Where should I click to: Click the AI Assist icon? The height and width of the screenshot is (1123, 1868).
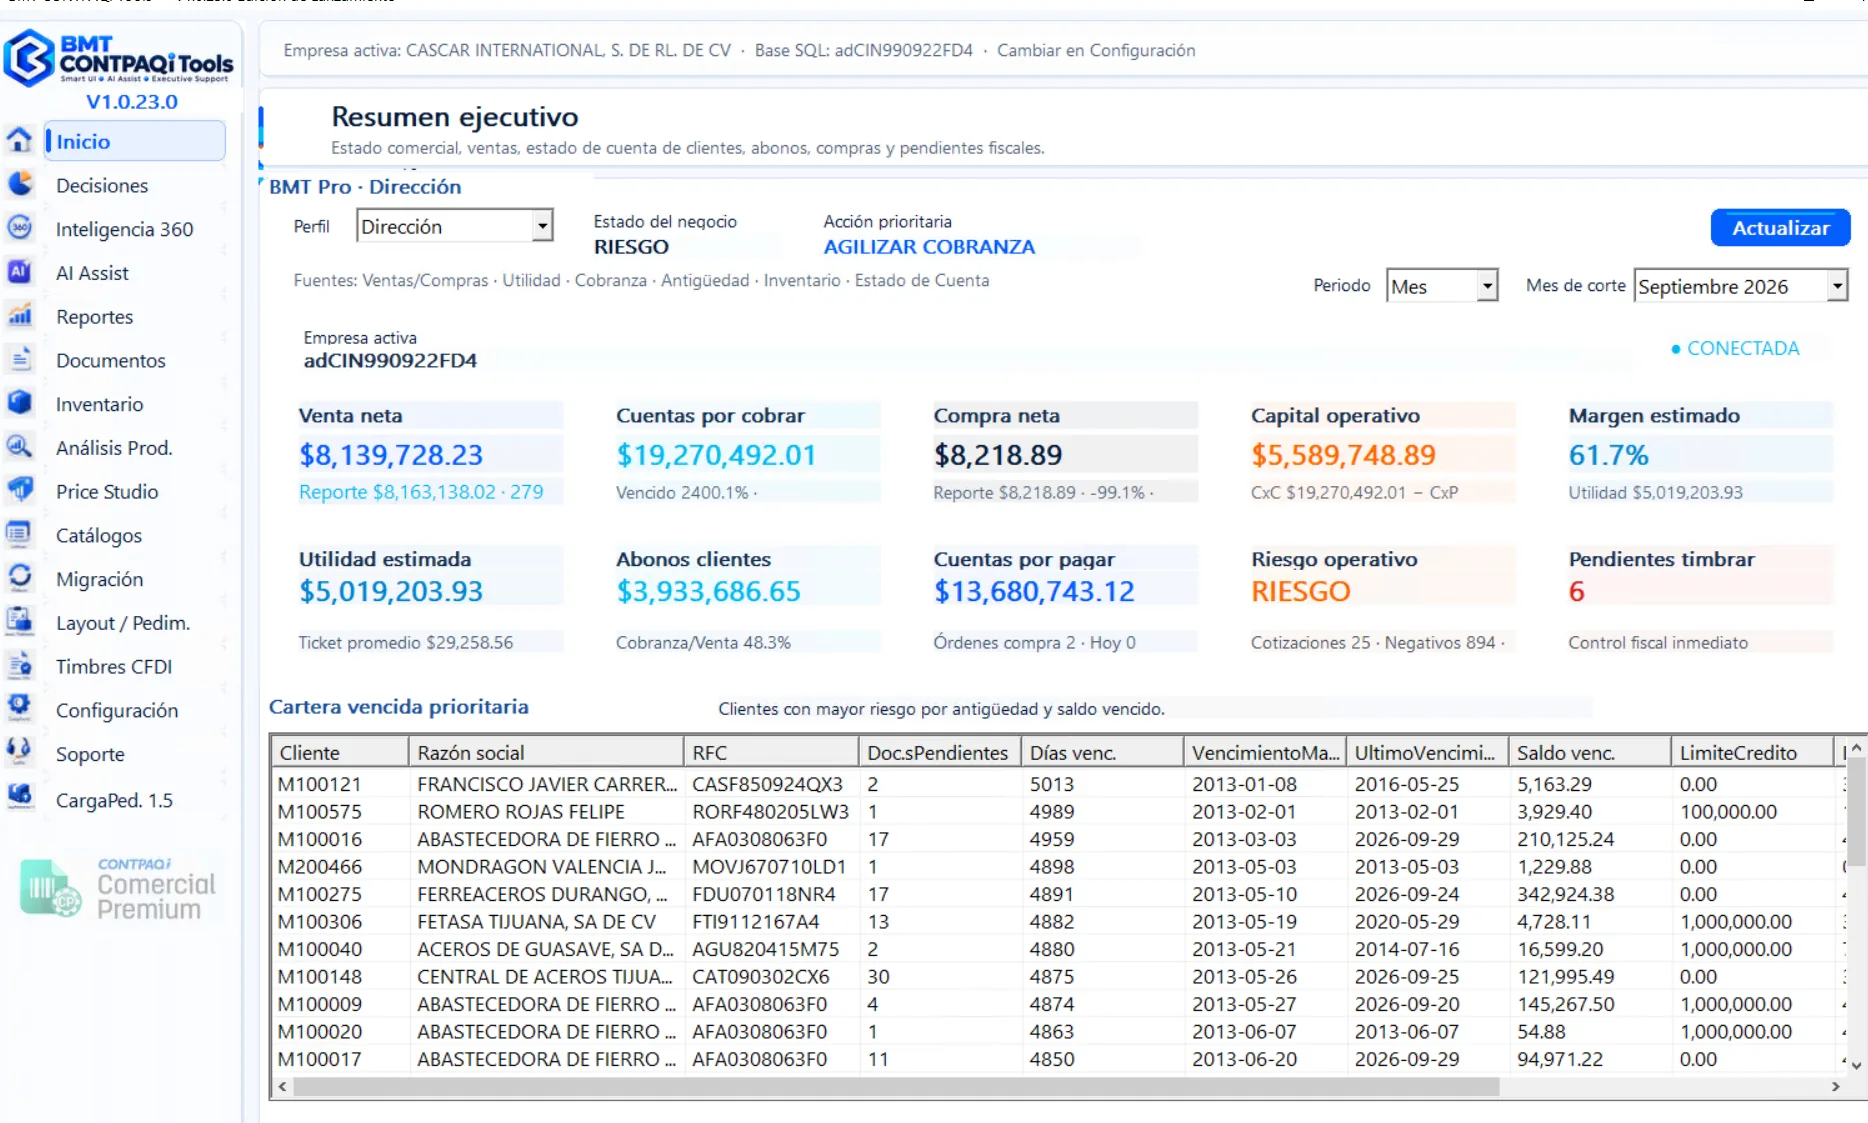click(19, 272)
